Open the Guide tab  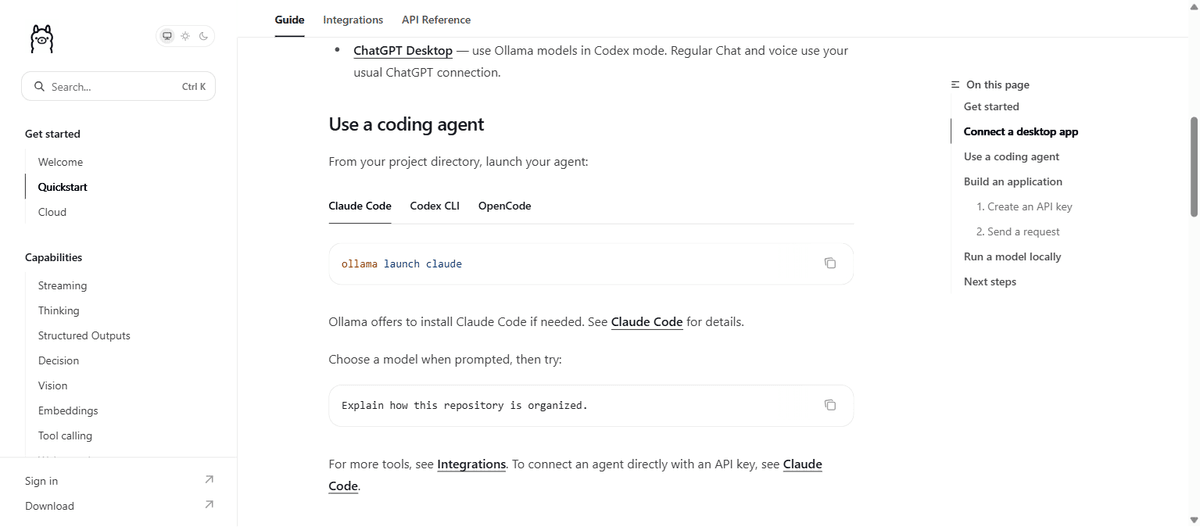pos(289,20)
